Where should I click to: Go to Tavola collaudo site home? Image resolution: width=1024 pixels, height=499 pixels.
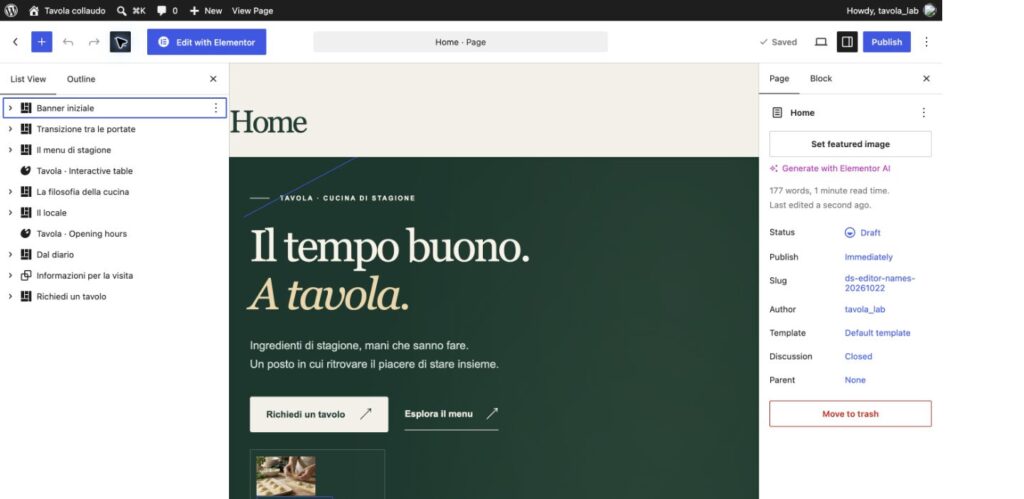pos(67,10)
